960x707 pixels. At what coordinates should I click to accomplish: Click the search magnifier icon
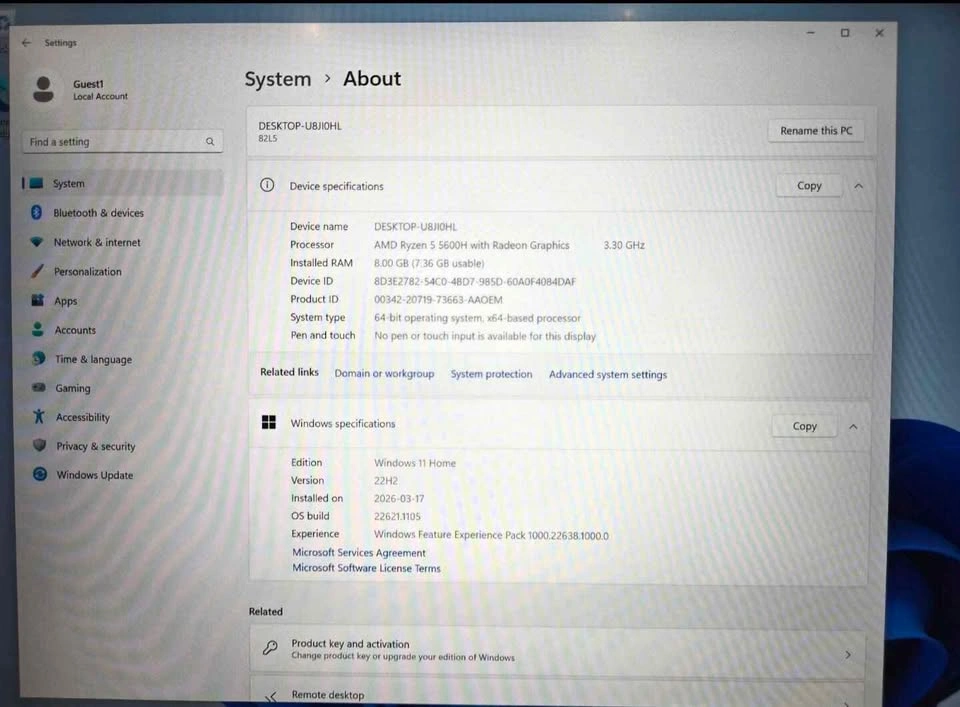[x=210, y=142]
